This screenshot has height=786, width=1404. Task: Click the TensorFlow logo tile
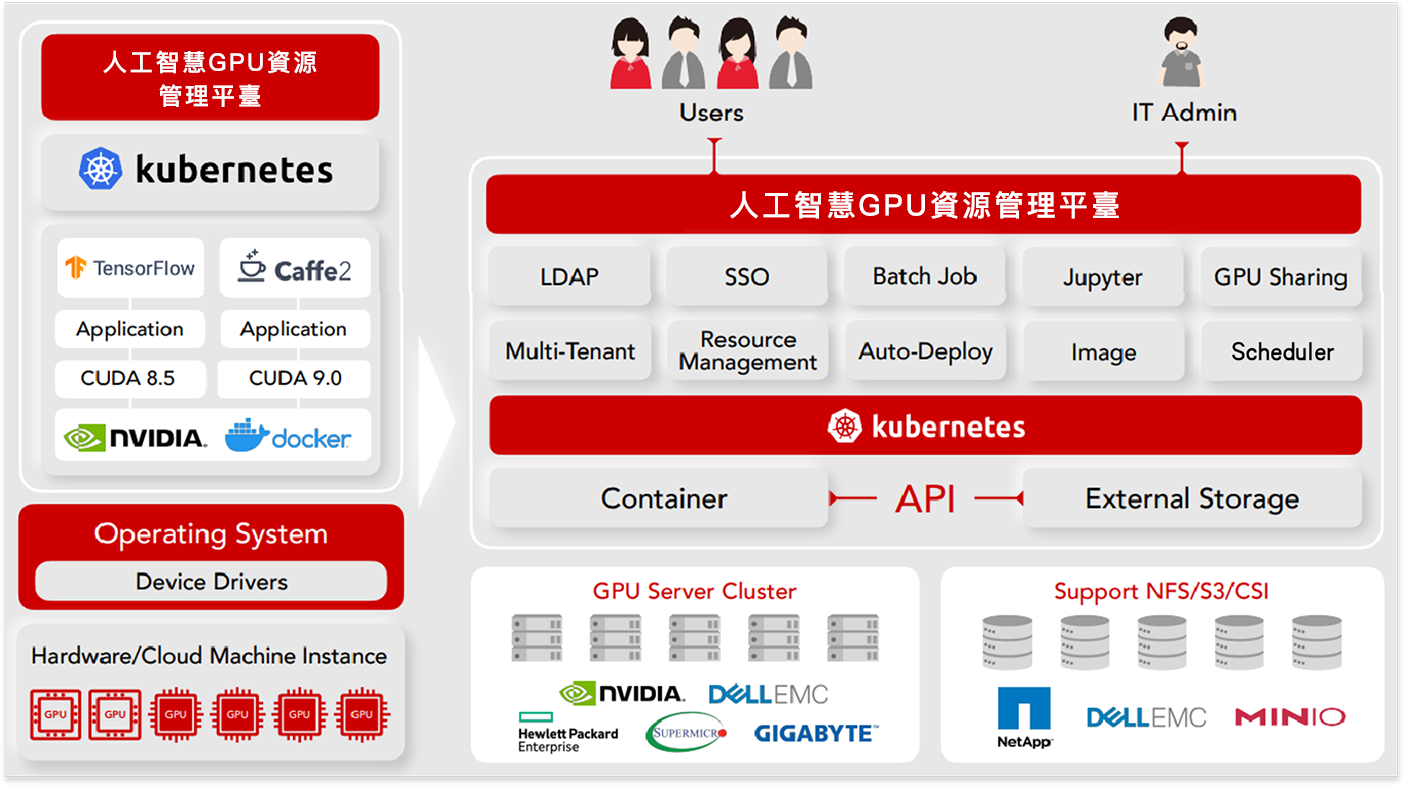click(x=130, y=267)
